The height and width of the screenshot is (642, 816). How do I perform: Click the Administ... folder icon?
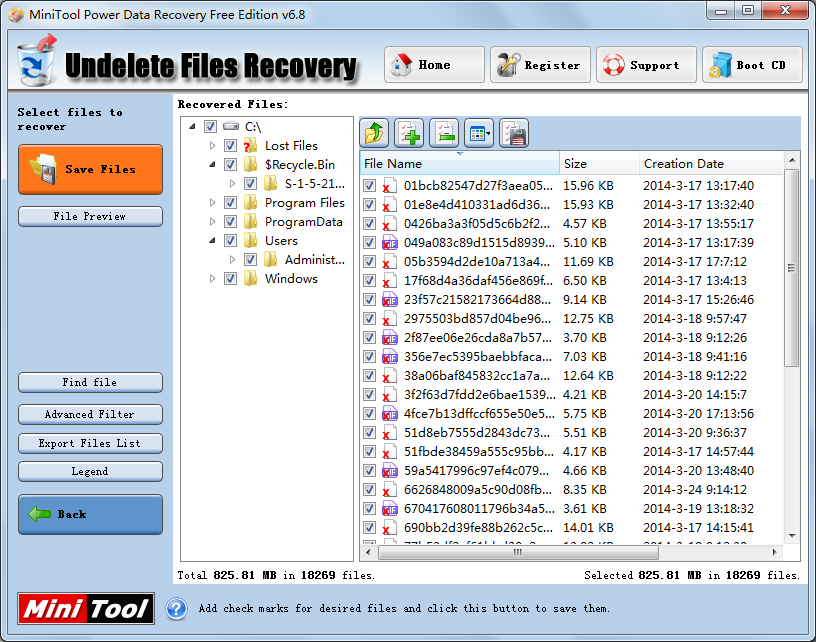[x=270, y=259]
